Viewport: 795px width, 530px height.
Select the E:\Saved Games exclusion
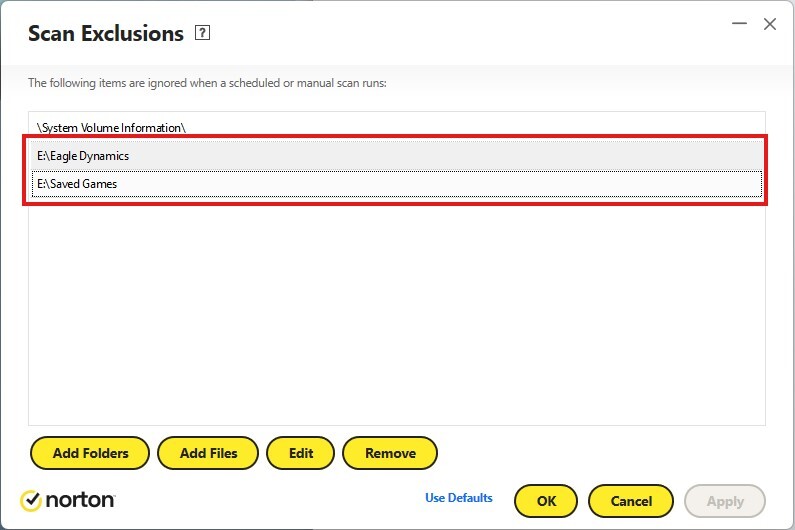pos(396,184)
